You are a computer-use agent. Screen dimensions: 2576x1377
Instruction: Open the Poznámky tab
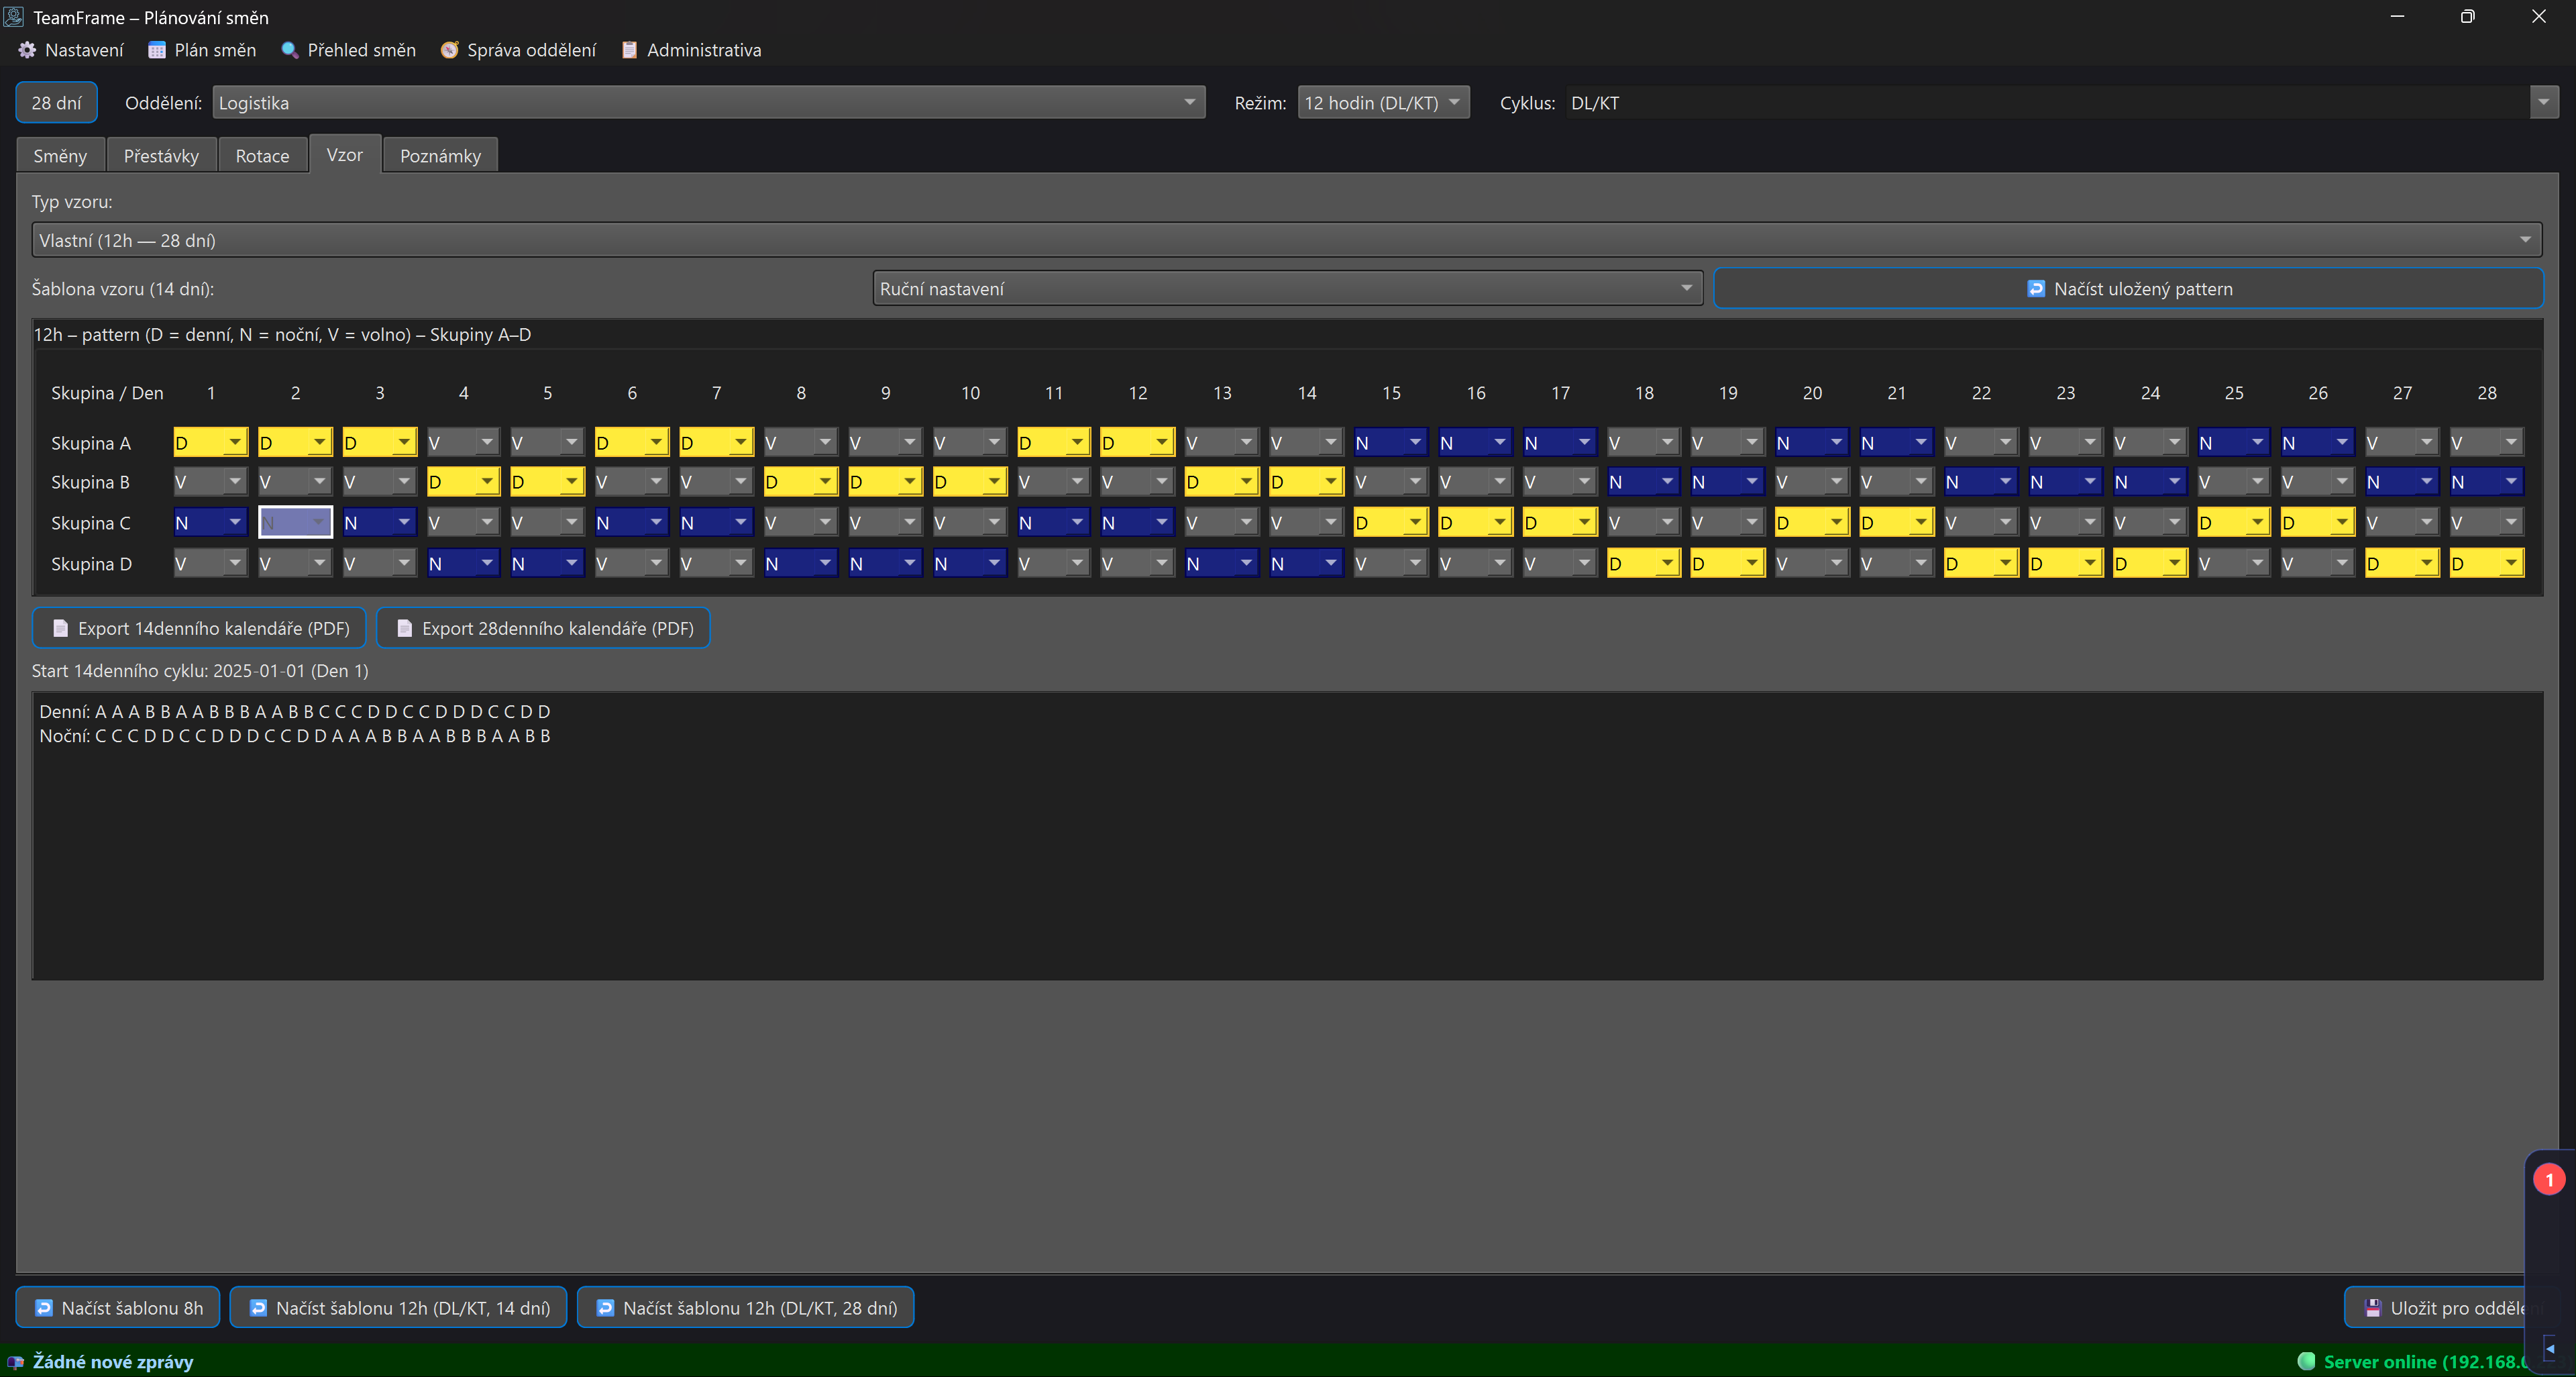click(x=440, y=156)
